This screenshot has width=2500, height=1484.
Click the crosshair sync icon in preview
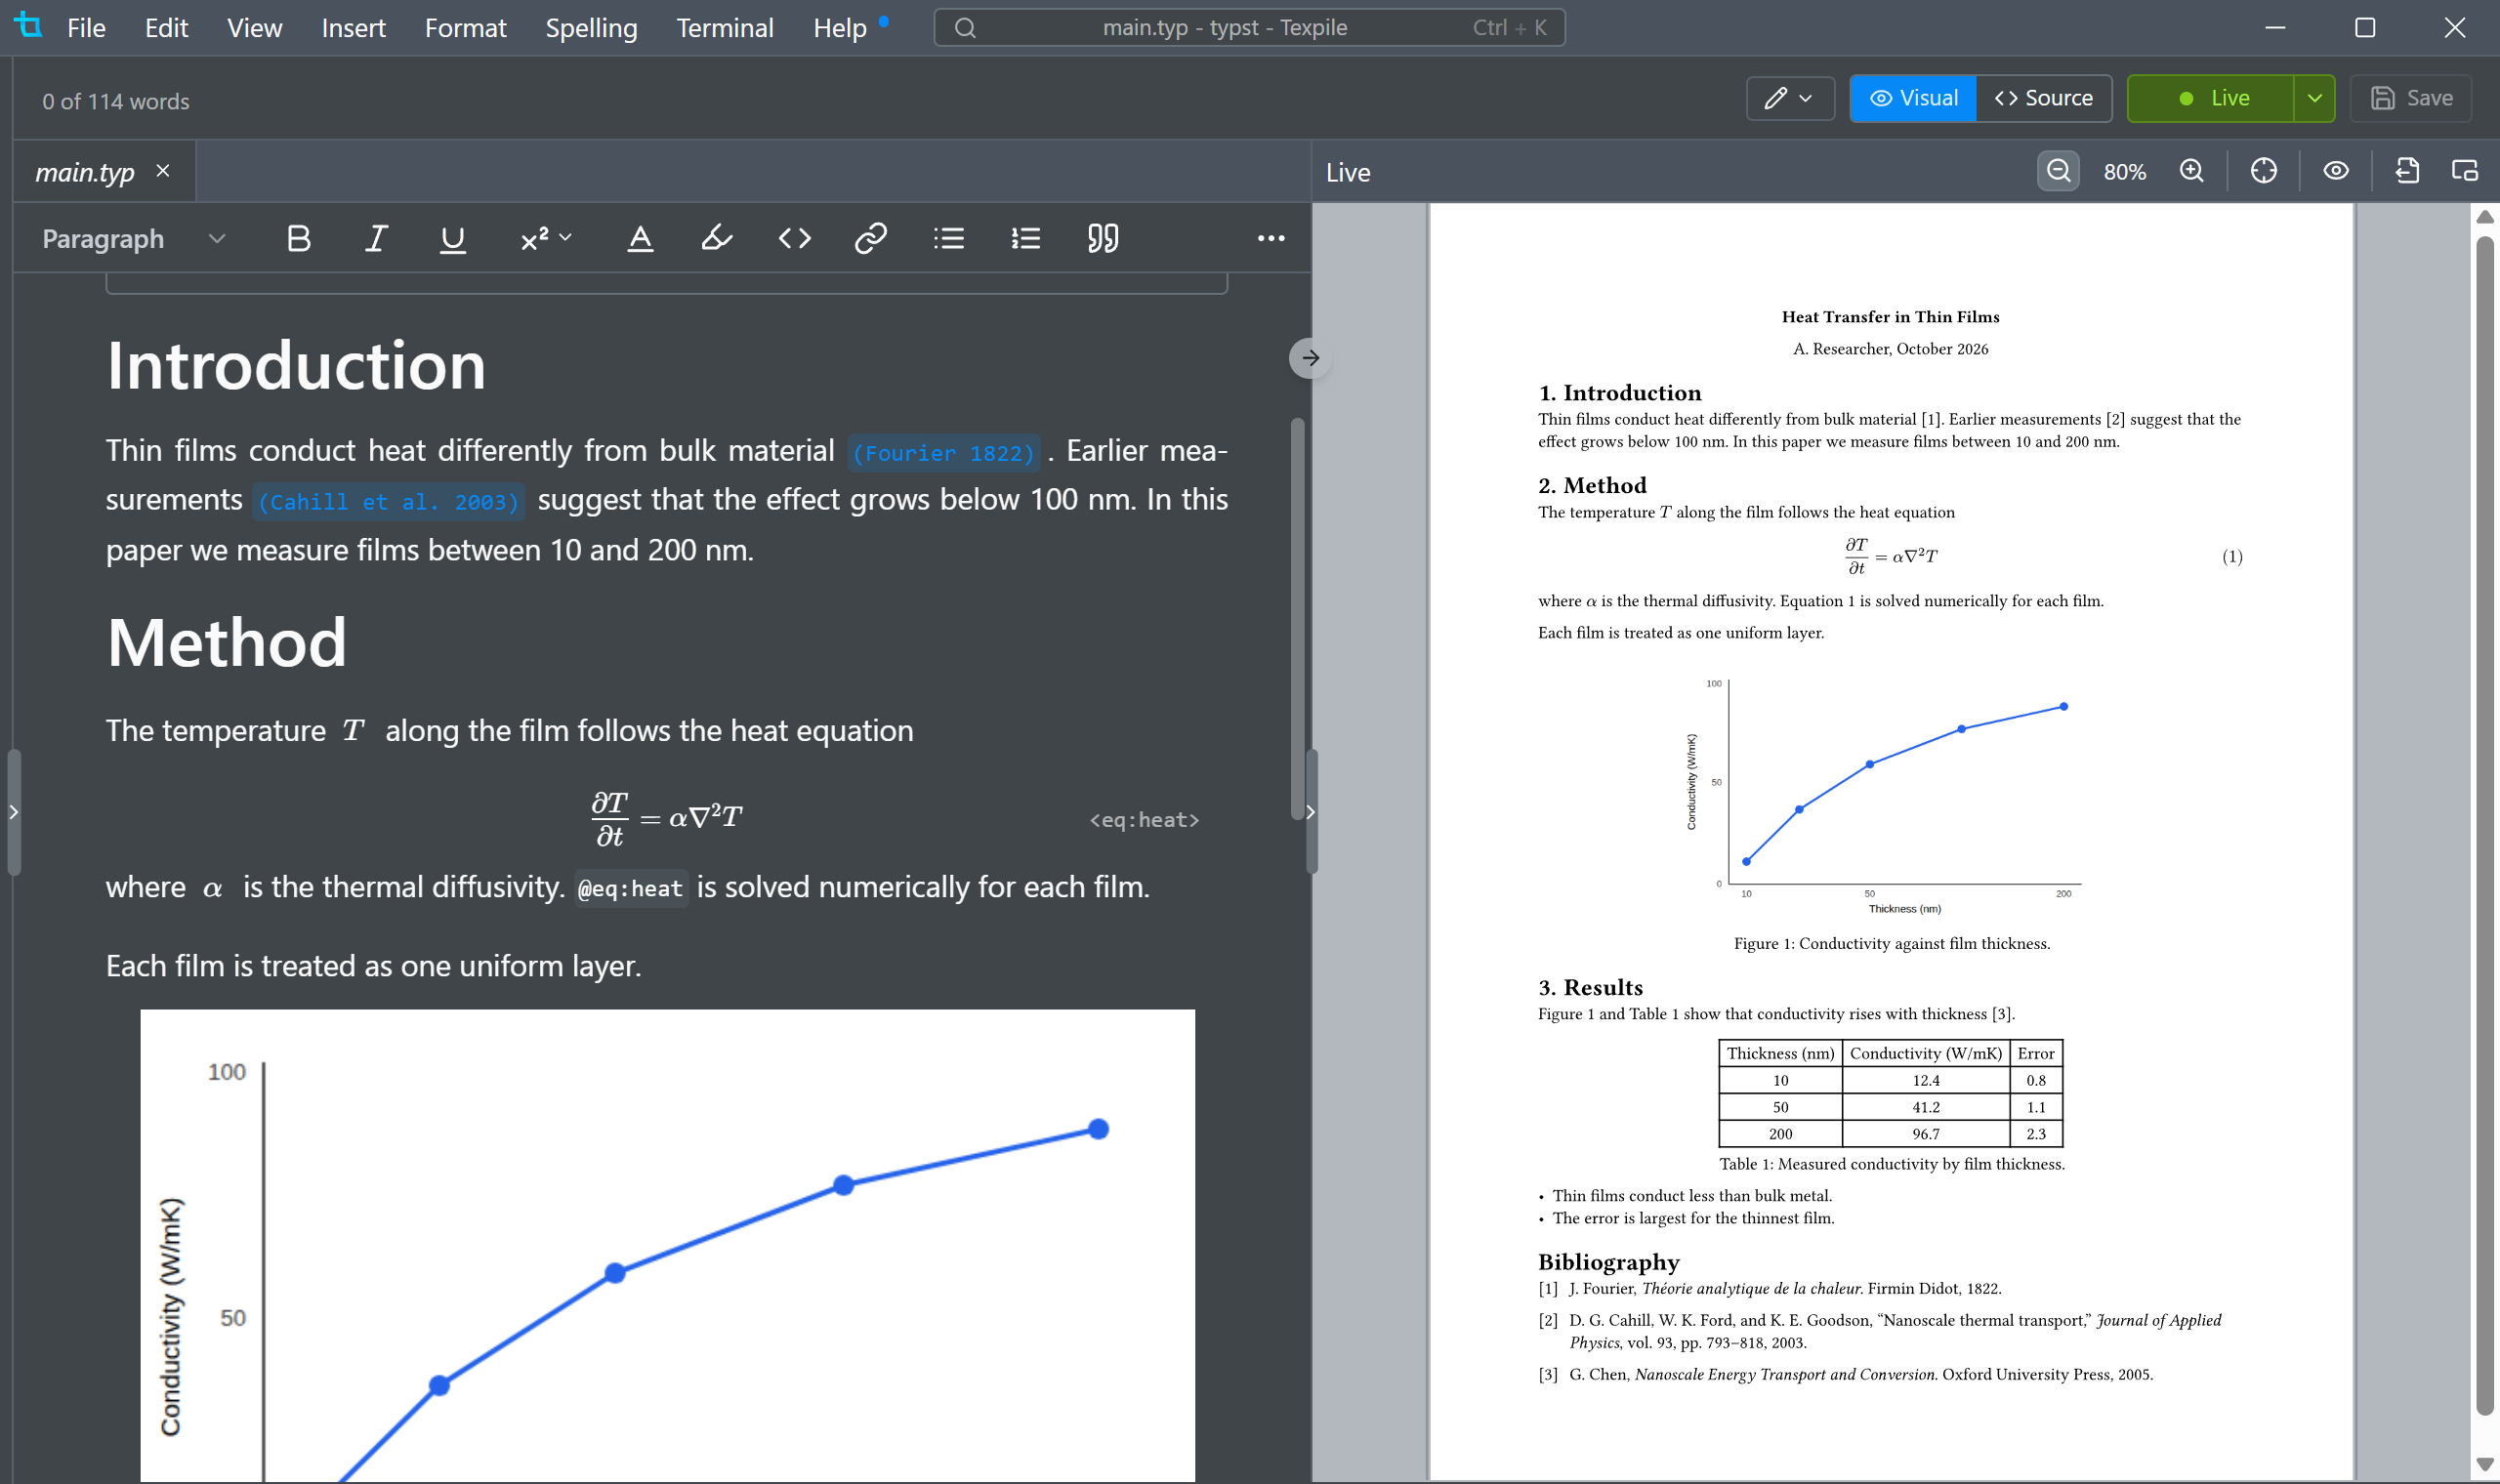point(2264,171)
